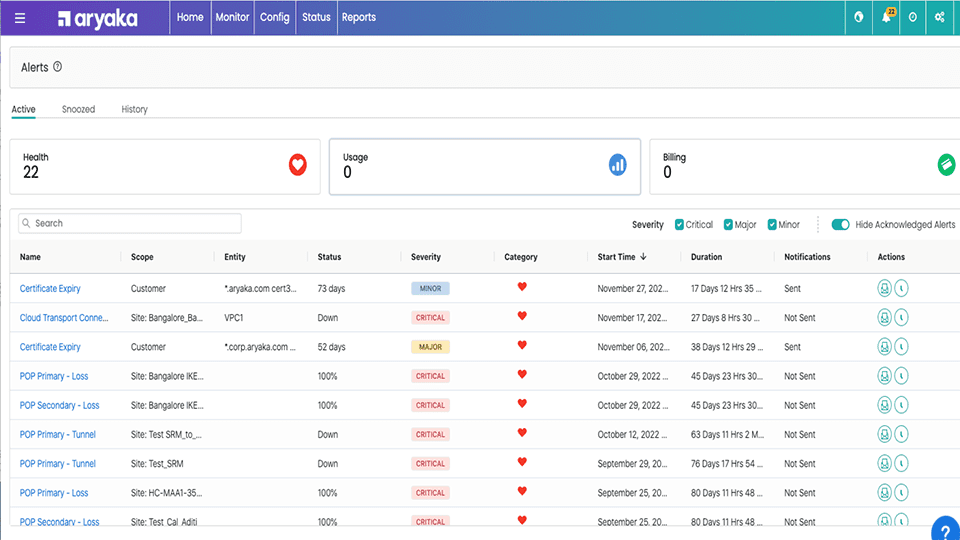This screenshot has width=960, height=540.
Task: Snooze the 73 days Certificate Expiry alert
Action: pos(901,288)
